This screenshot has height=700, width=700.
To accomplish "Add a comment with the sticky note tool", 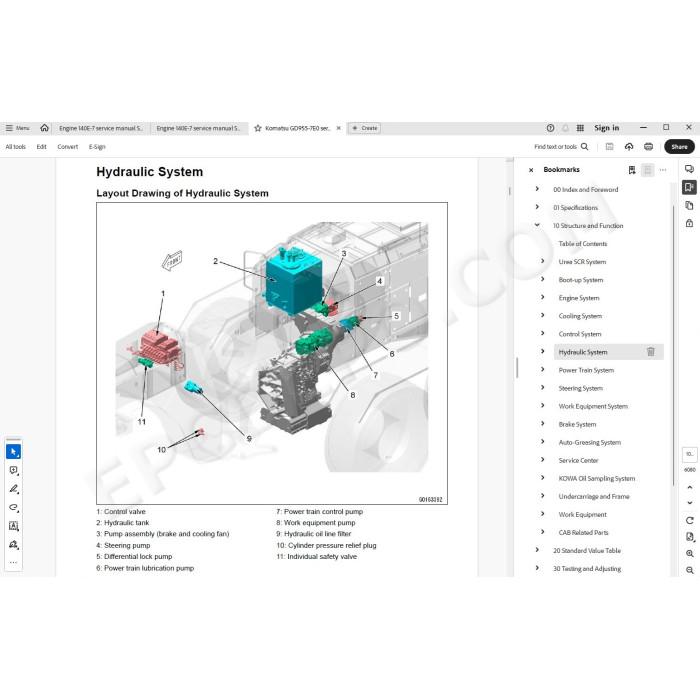I will coord(13,471).
